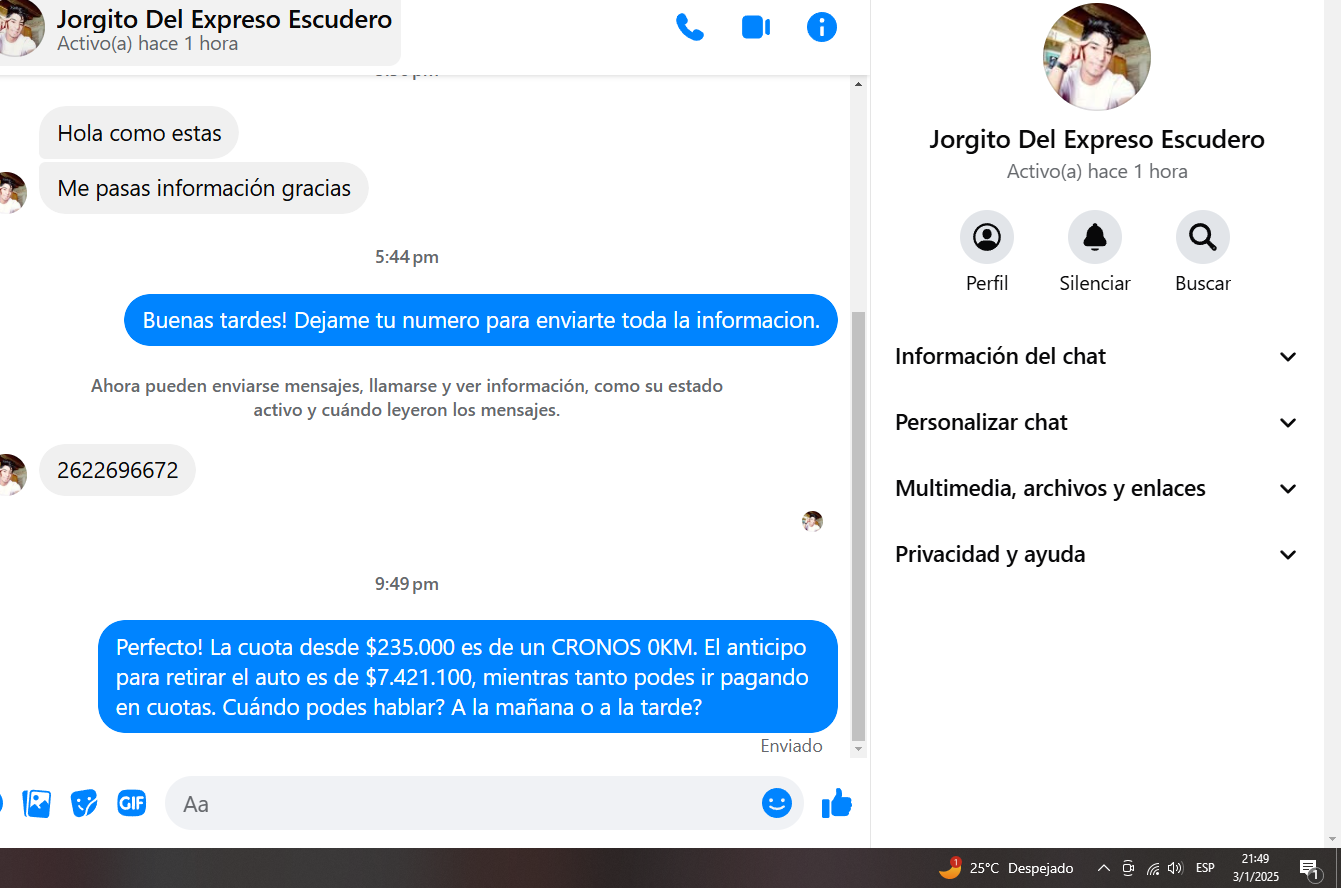Click Jorgito's large profile picture
The width and height of the screenshot is (1341, 888).
pos(1096,57)
